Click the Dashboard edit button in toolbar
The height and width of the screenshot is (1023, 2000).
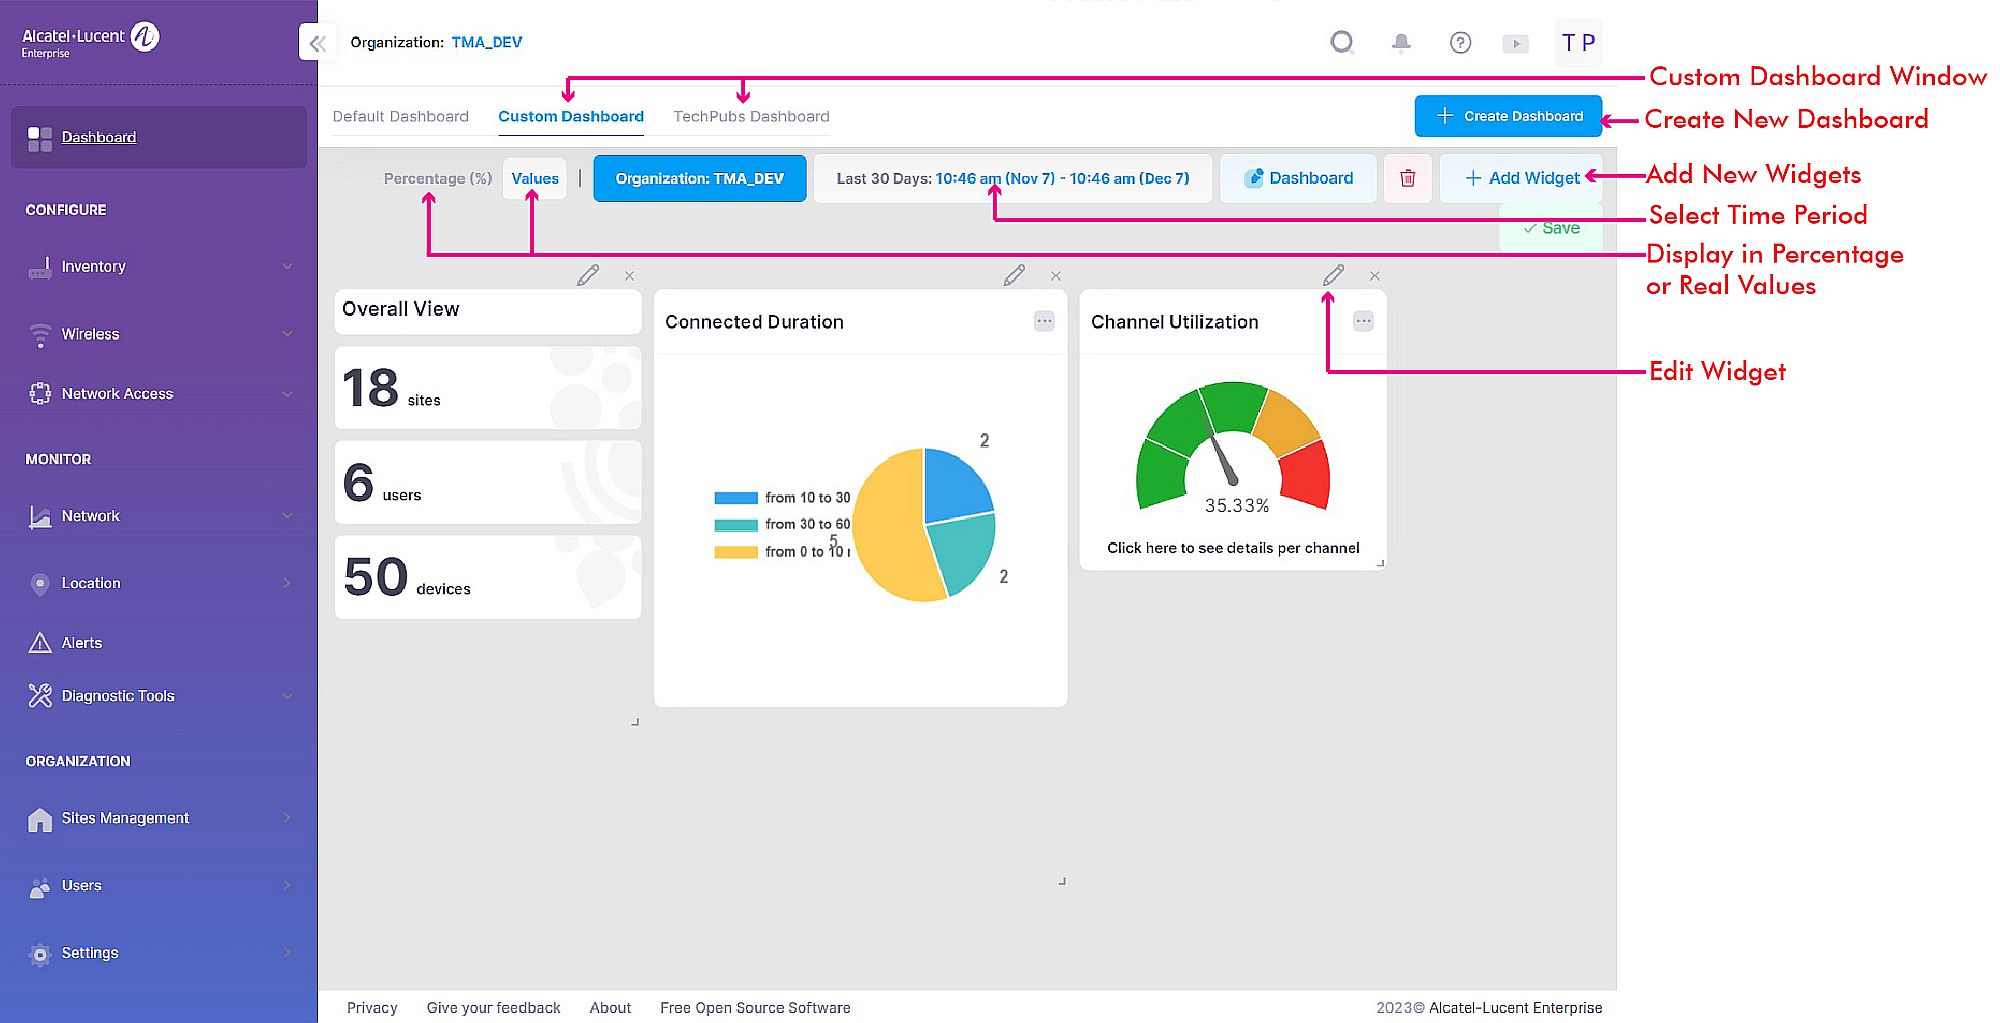point(1298,178)
